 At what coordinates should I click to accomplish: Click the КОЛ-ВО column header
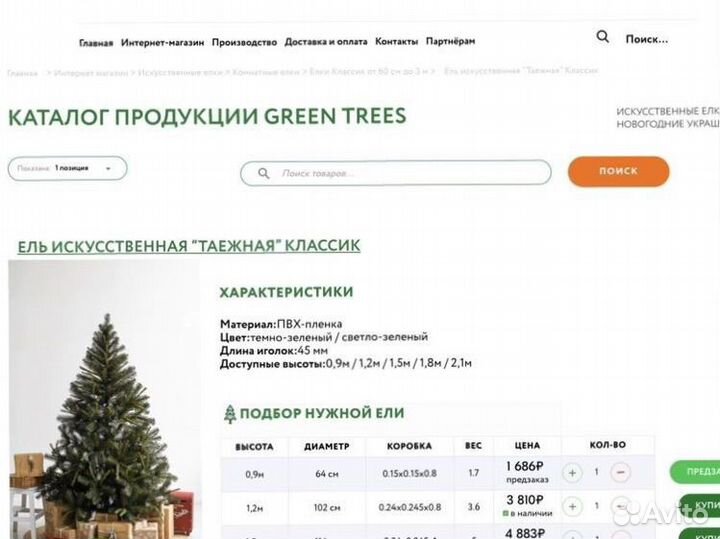tap(608, 445)
